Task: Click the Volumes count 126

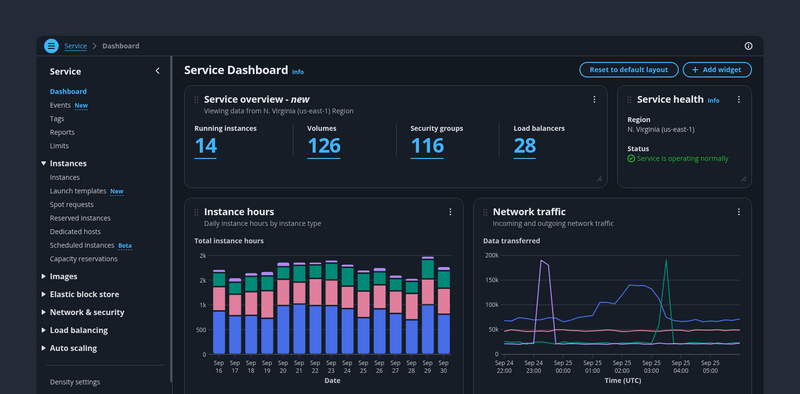Action: point(323,146)
